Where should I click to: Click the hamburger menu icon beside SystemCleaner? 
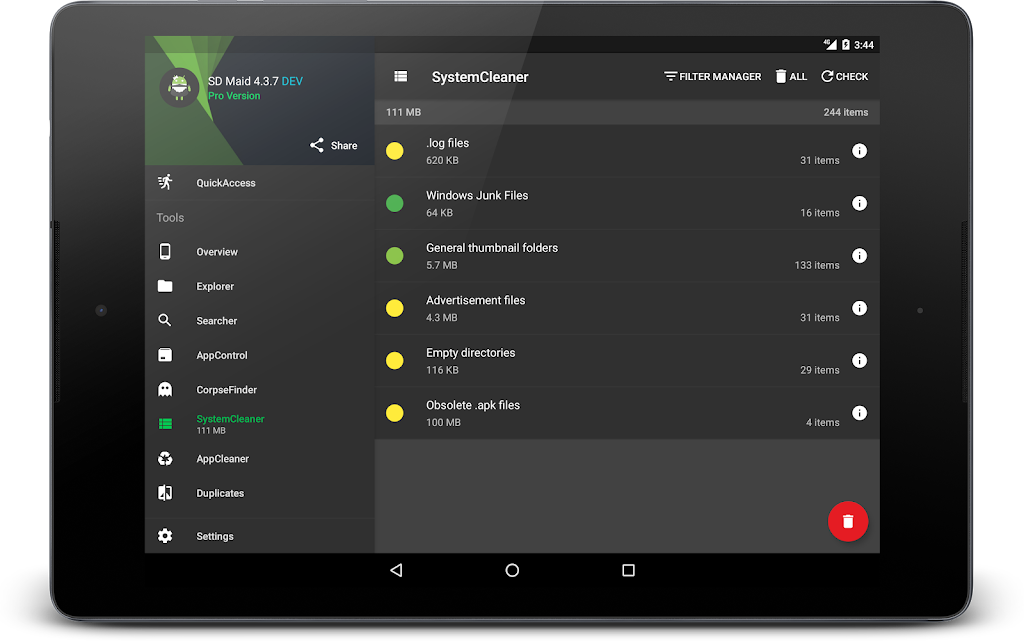[x=401, y=77]
